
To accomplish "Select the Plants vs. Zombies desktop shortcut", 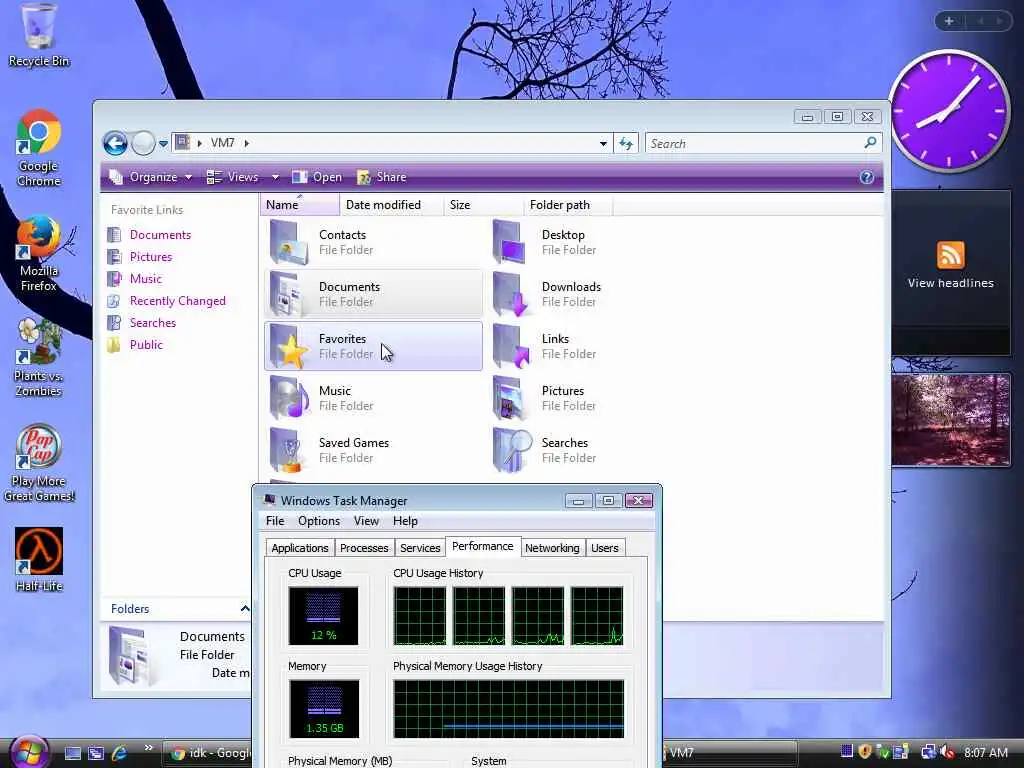I will click(38, 358).
